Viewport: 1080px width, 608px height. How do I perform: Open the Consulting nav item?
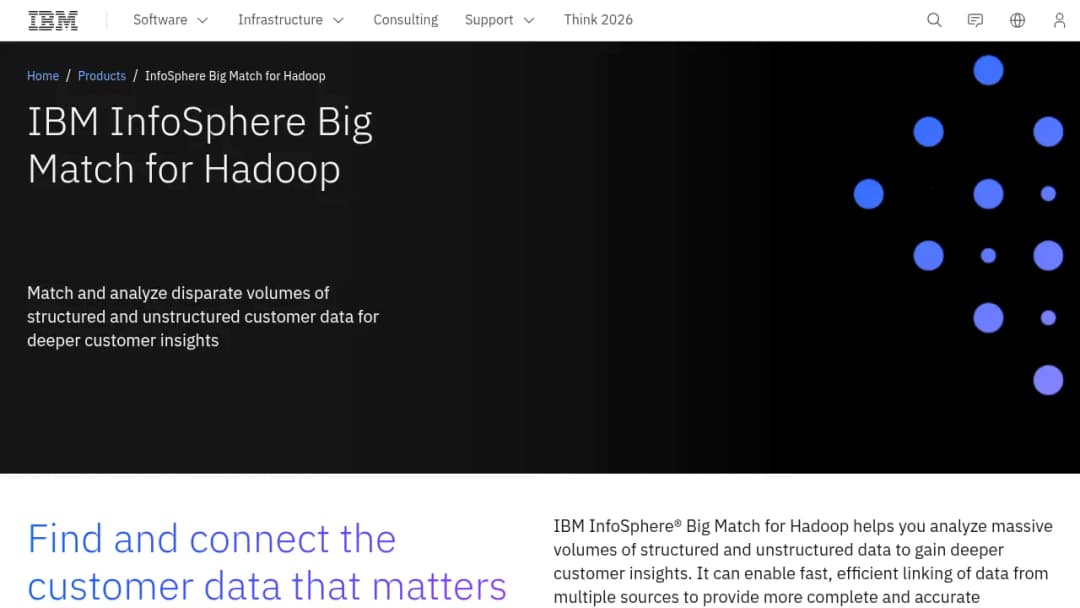pos(406,20)
